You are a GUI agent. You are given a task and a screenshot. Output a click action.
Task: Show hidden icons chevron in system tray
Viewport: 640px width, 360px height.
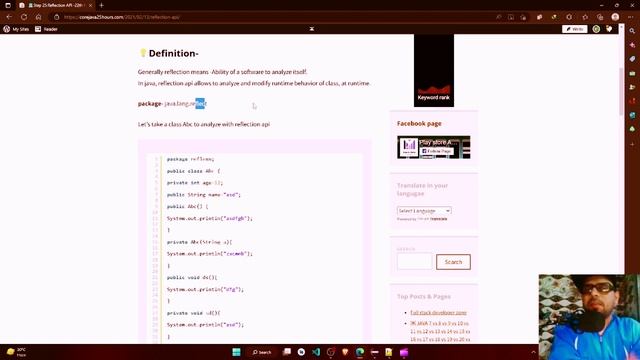tap(533, 352)
